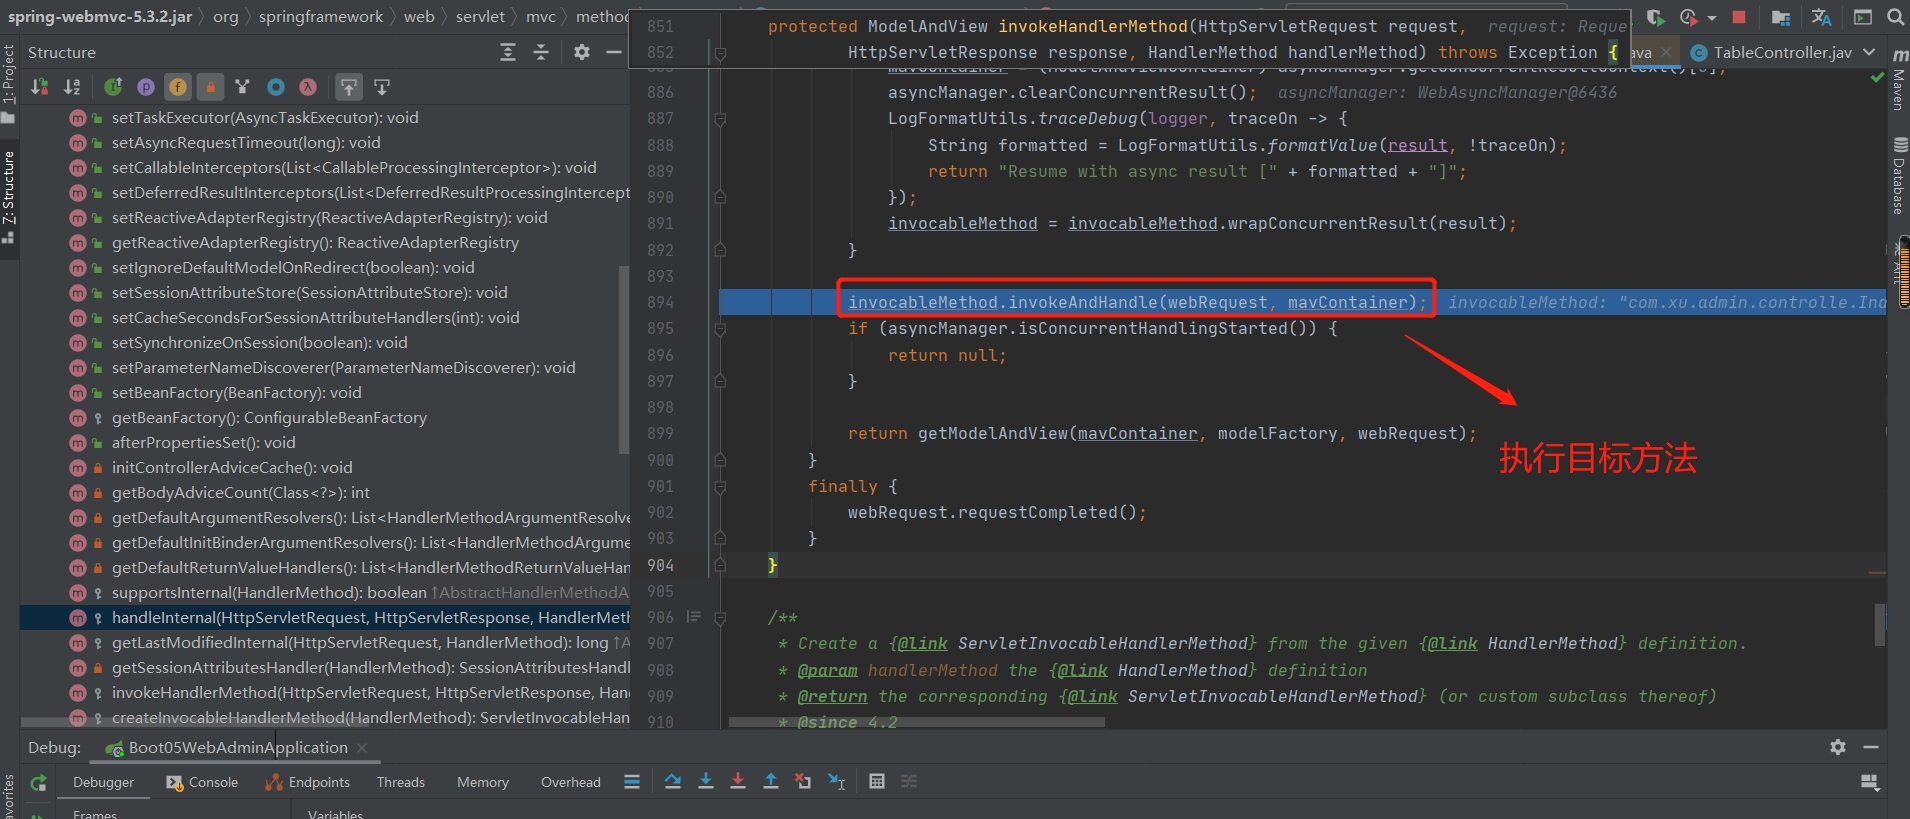Open Project Structure icon in top toolbar

(1781, 17)
